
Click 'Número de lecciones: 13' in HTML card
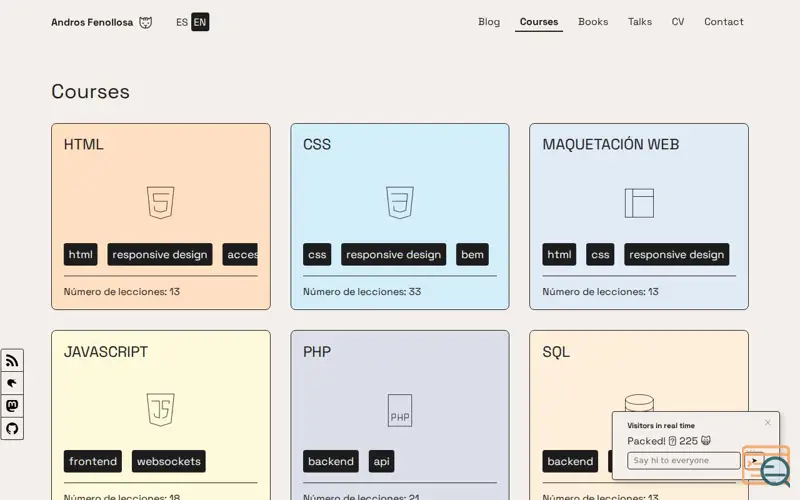[x=121, y=292]
